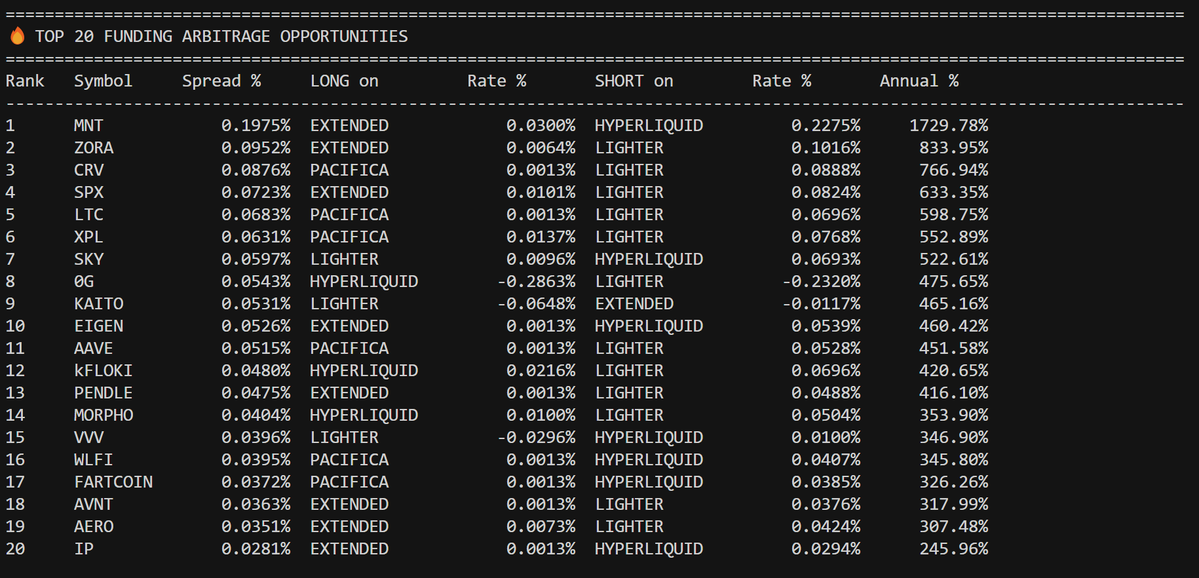Select the KAITO symbol text
This screenshot has height=578, width=1199.
click(99, 304)
